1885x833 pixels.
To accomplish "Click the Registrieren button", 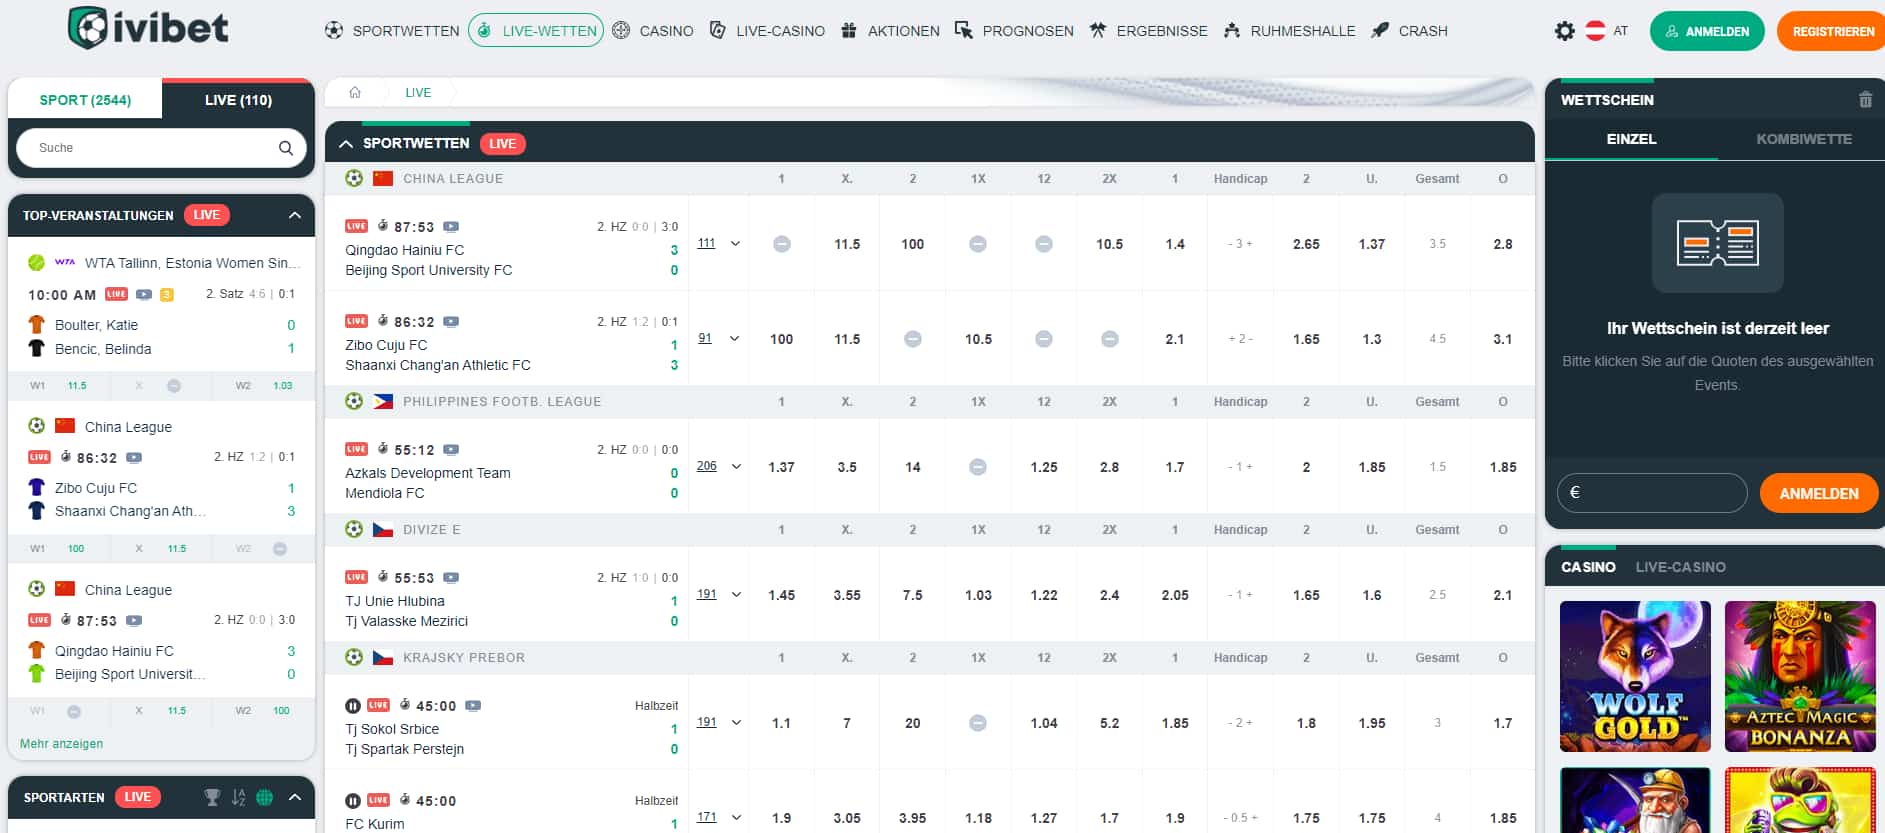I will pos(1832,31).
